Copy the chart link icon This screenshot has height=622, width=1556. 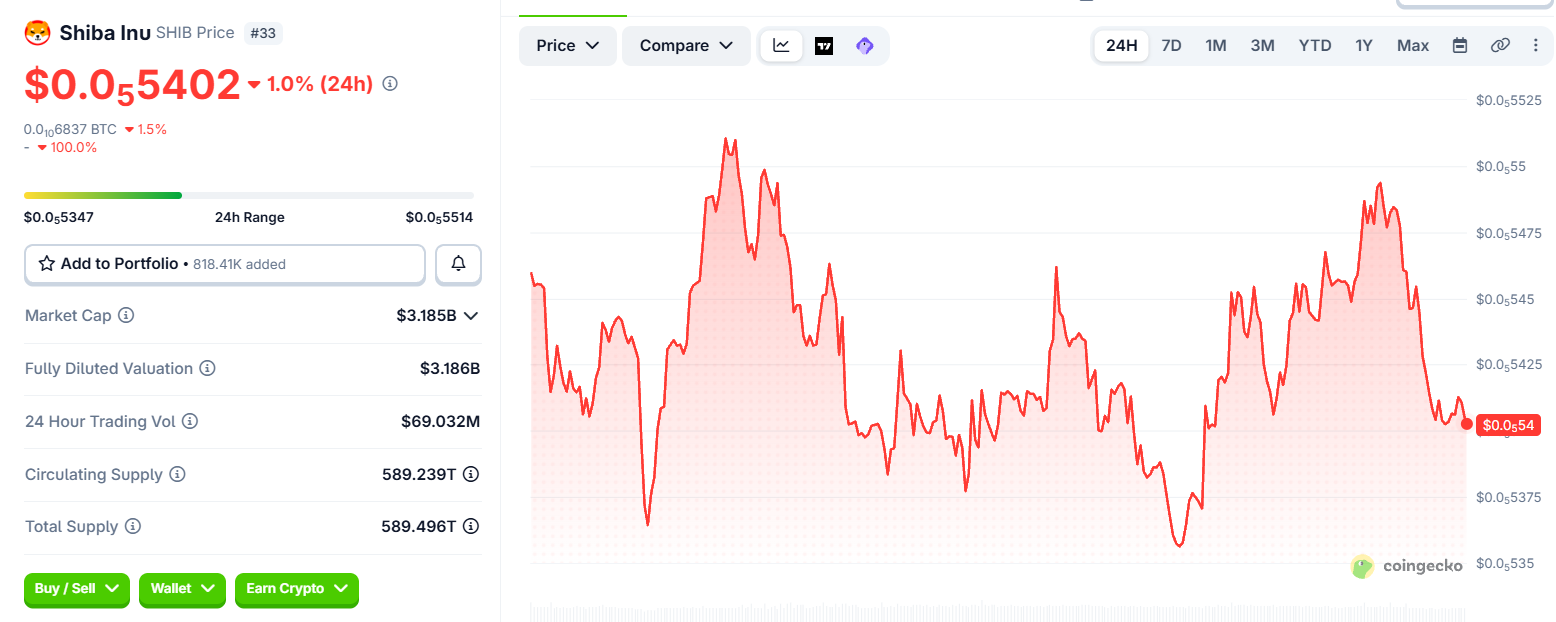point(1500,46)
